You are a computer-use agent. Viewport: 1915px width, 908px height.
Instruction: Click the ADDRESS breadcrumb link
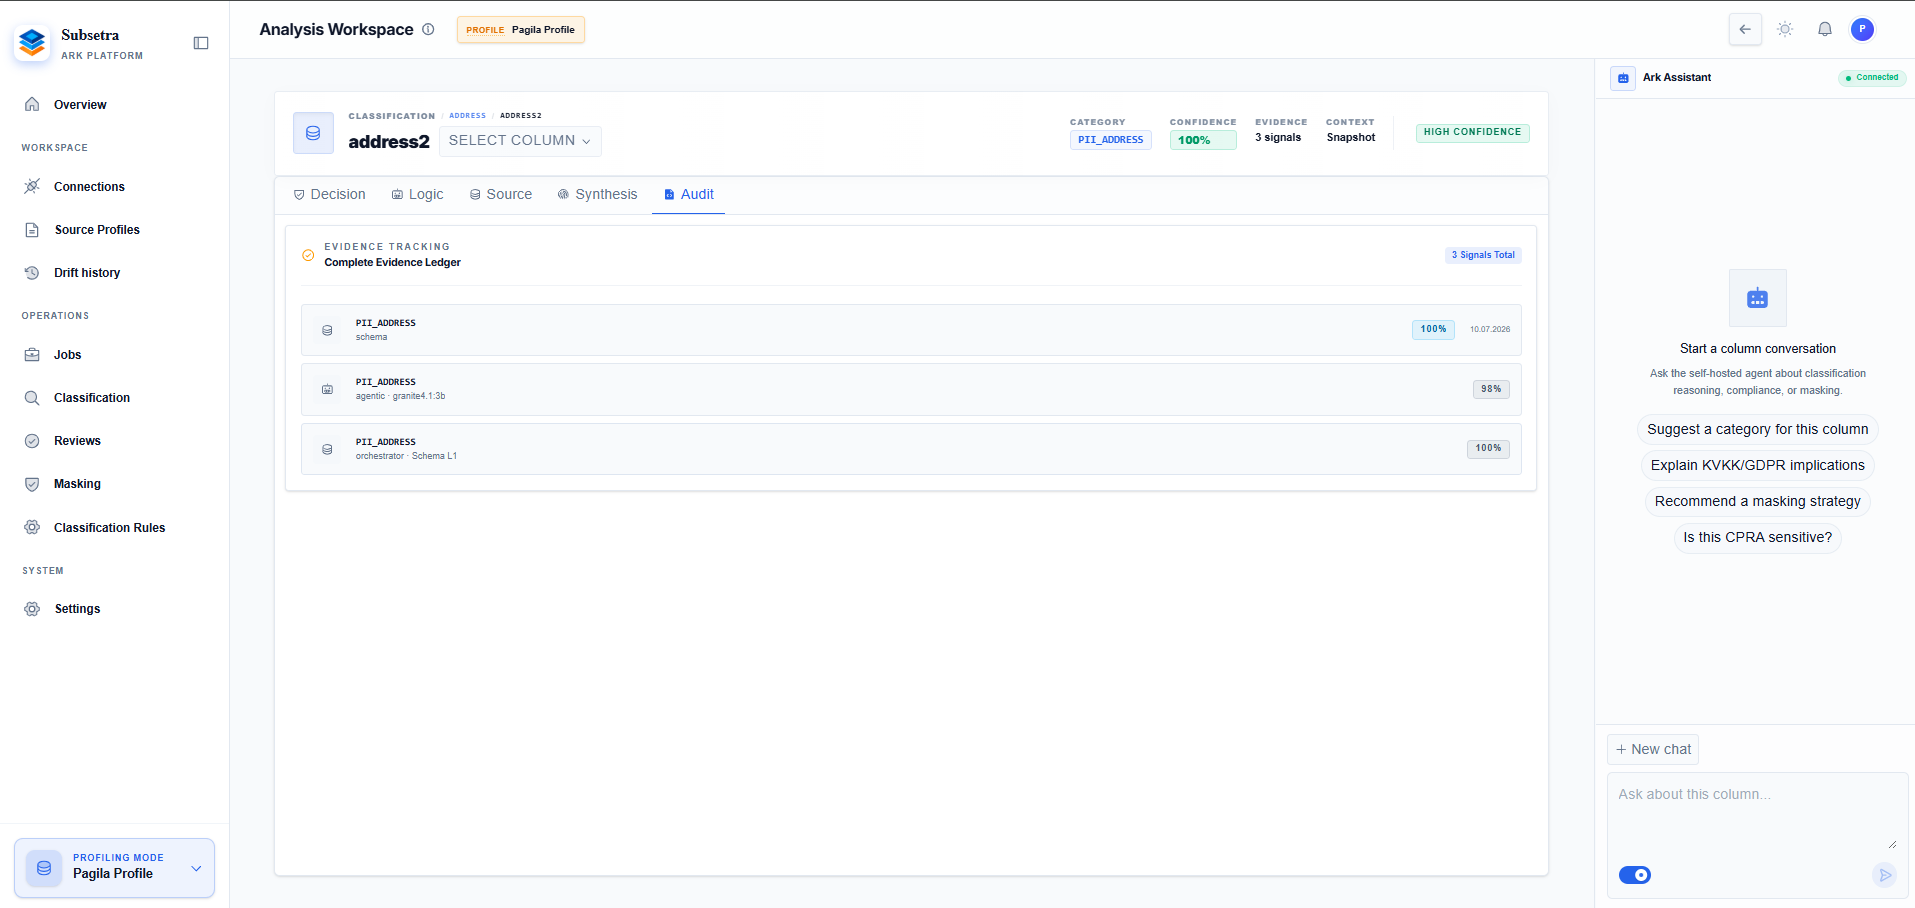click(x=467, y=116)
